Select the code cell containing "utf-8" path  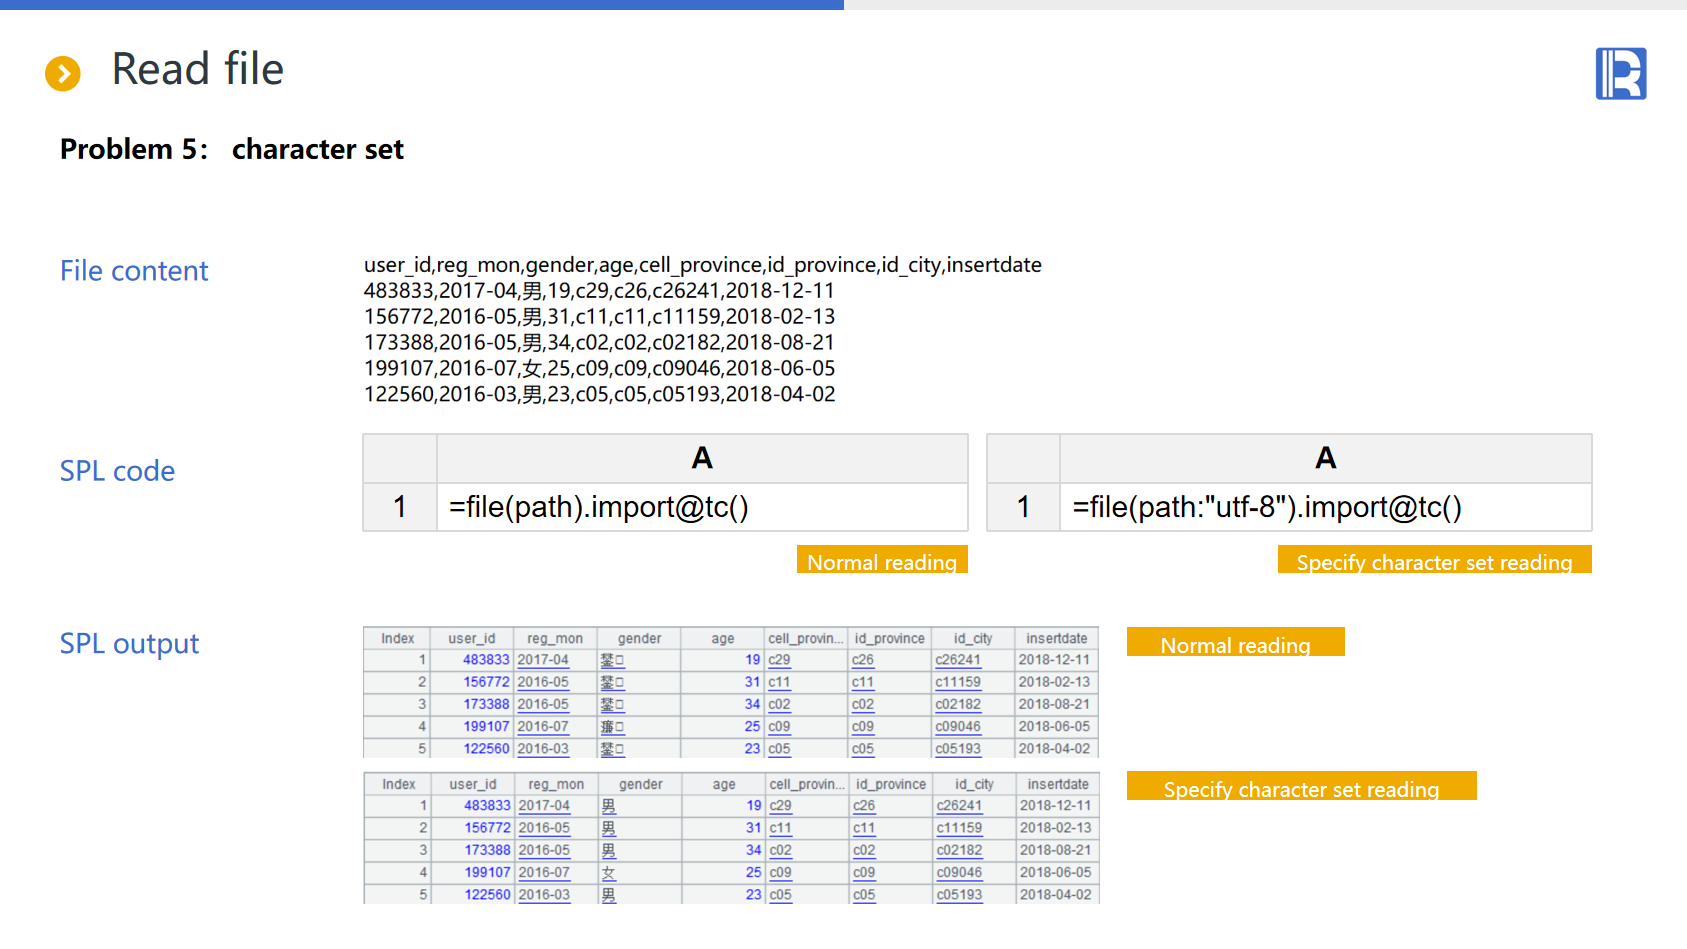pyautogui.click(x=1324, y=507)
